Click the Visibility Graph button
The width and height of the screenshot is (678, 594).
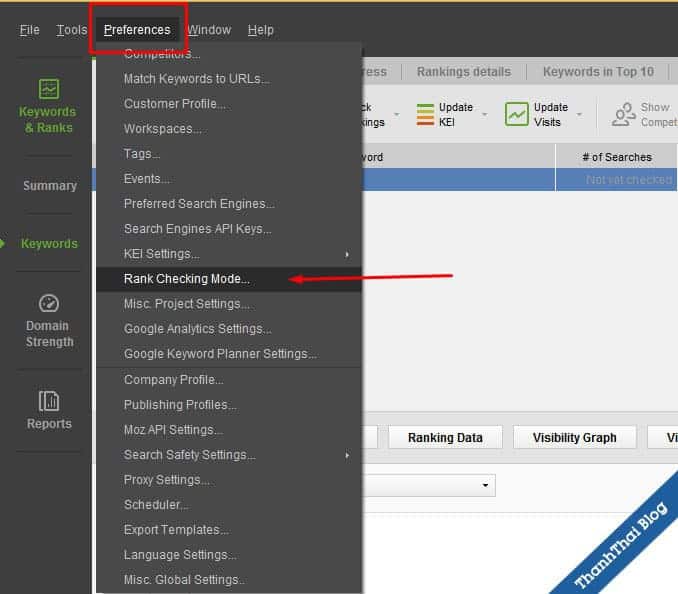point(574,437)
